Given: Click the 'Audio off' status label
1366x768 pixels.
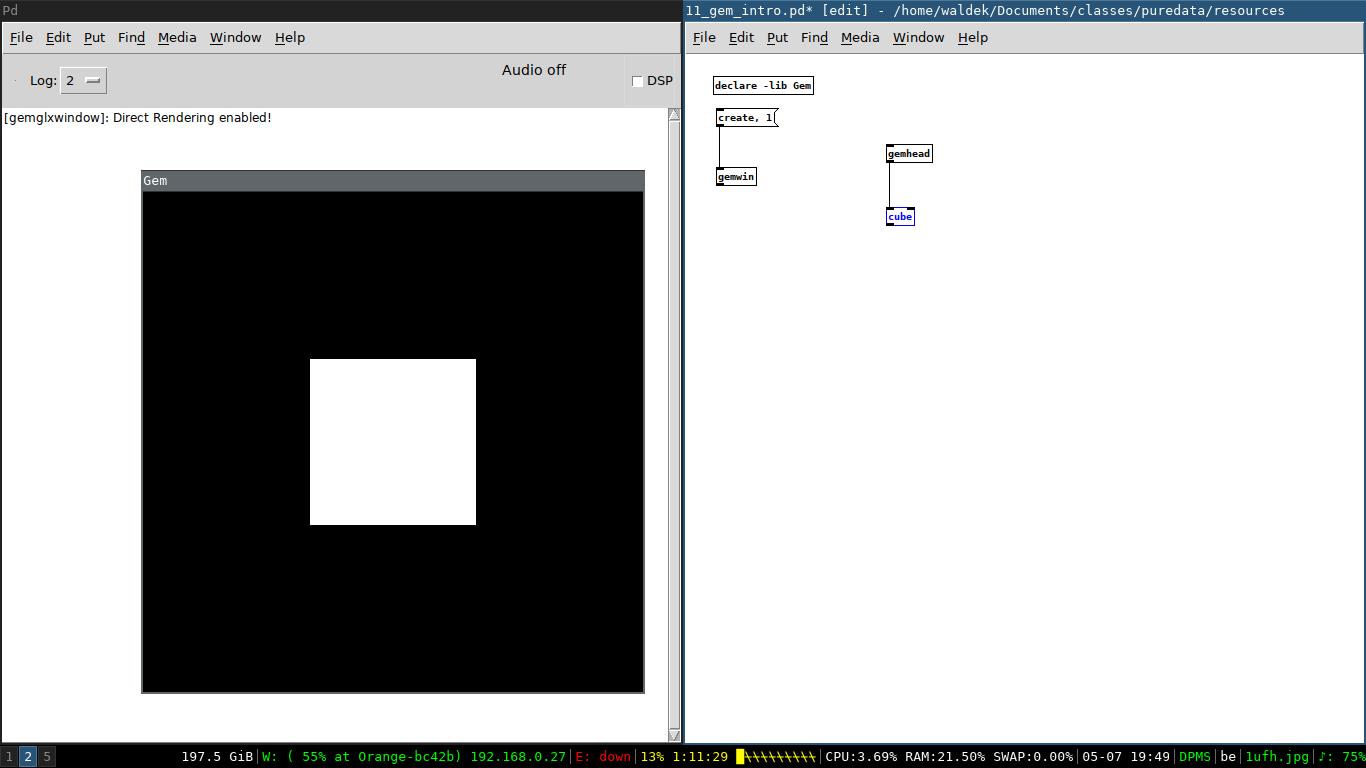Looking at the screenshot, I should (x=534, y=70).
